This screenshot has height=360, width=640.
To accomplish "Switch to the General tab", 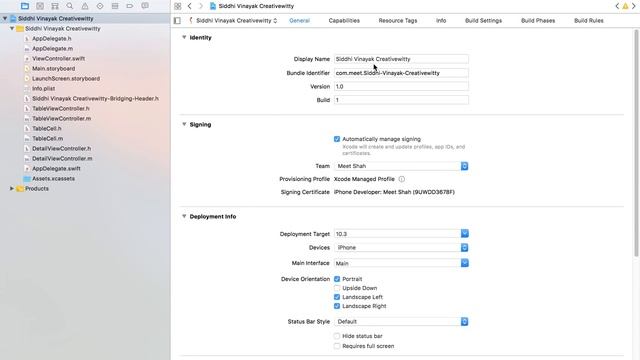I will [300, 20].
